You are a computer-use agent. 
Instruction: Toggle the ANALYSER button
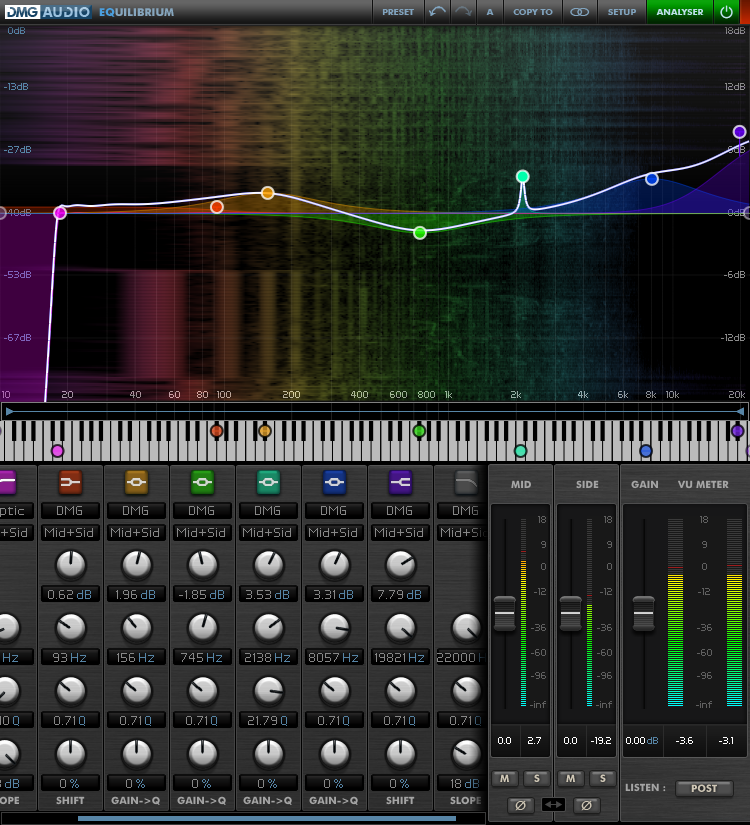click(679, 12)
